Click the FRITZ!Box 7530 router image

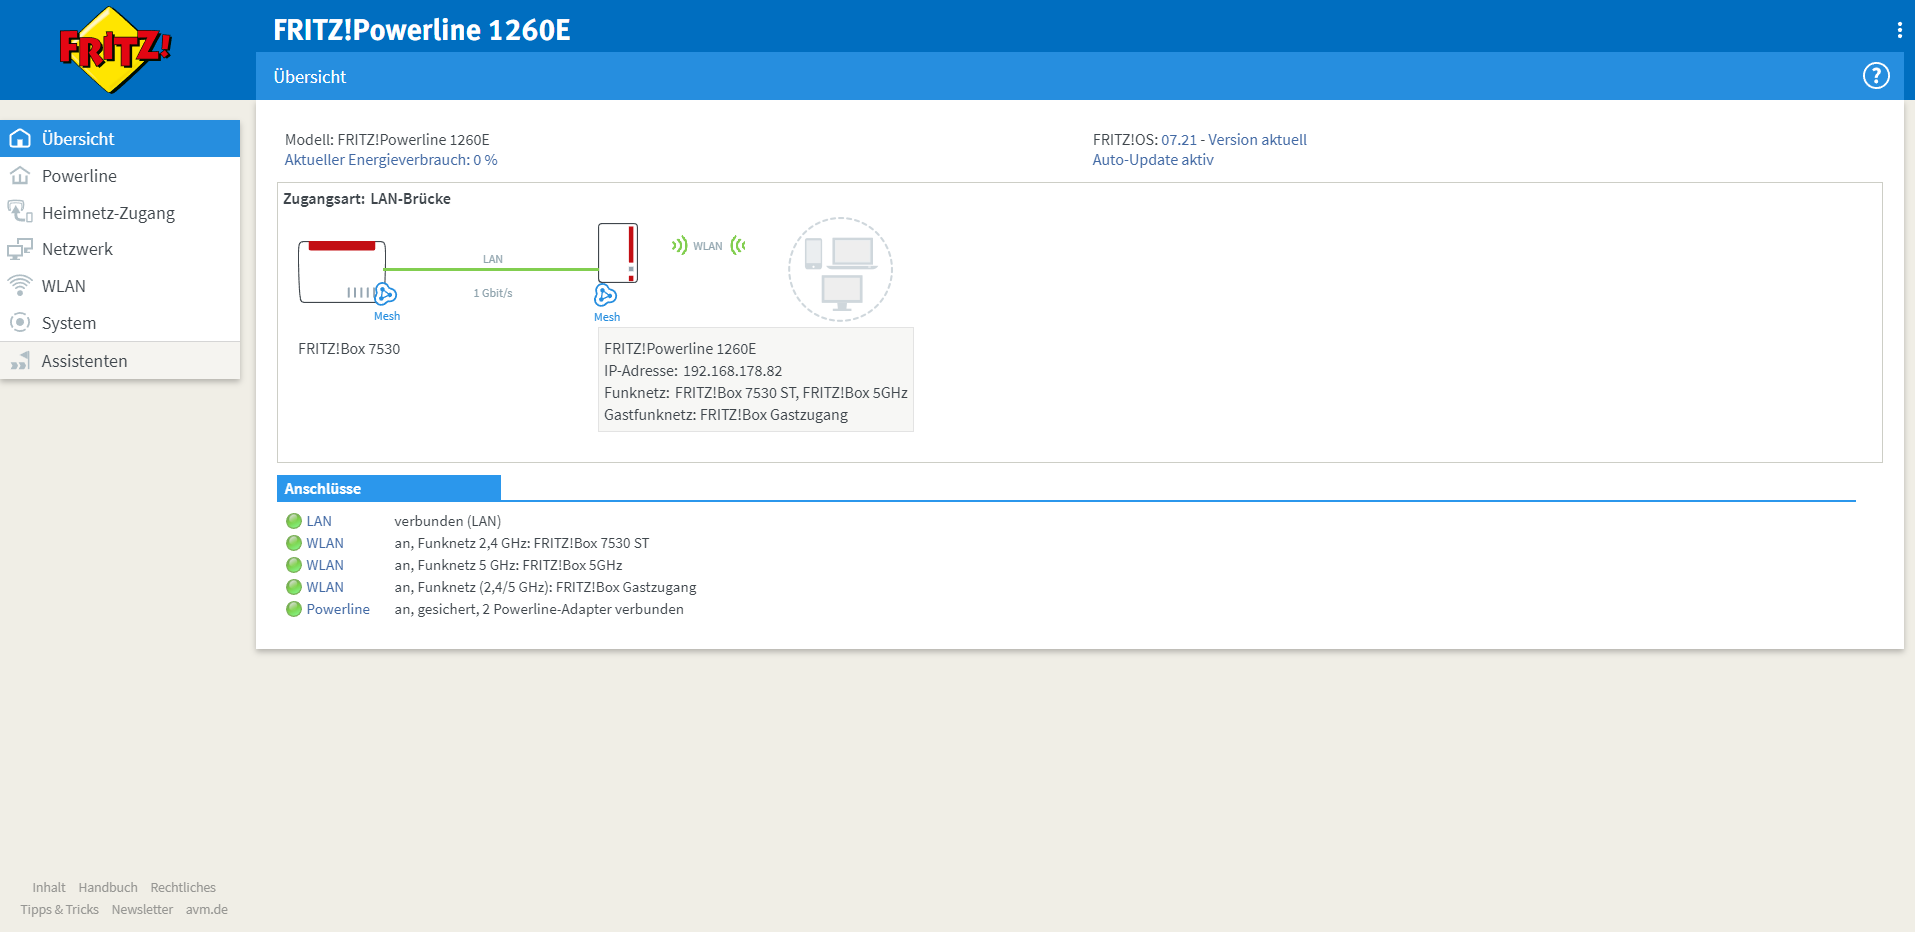coord(342,271)
